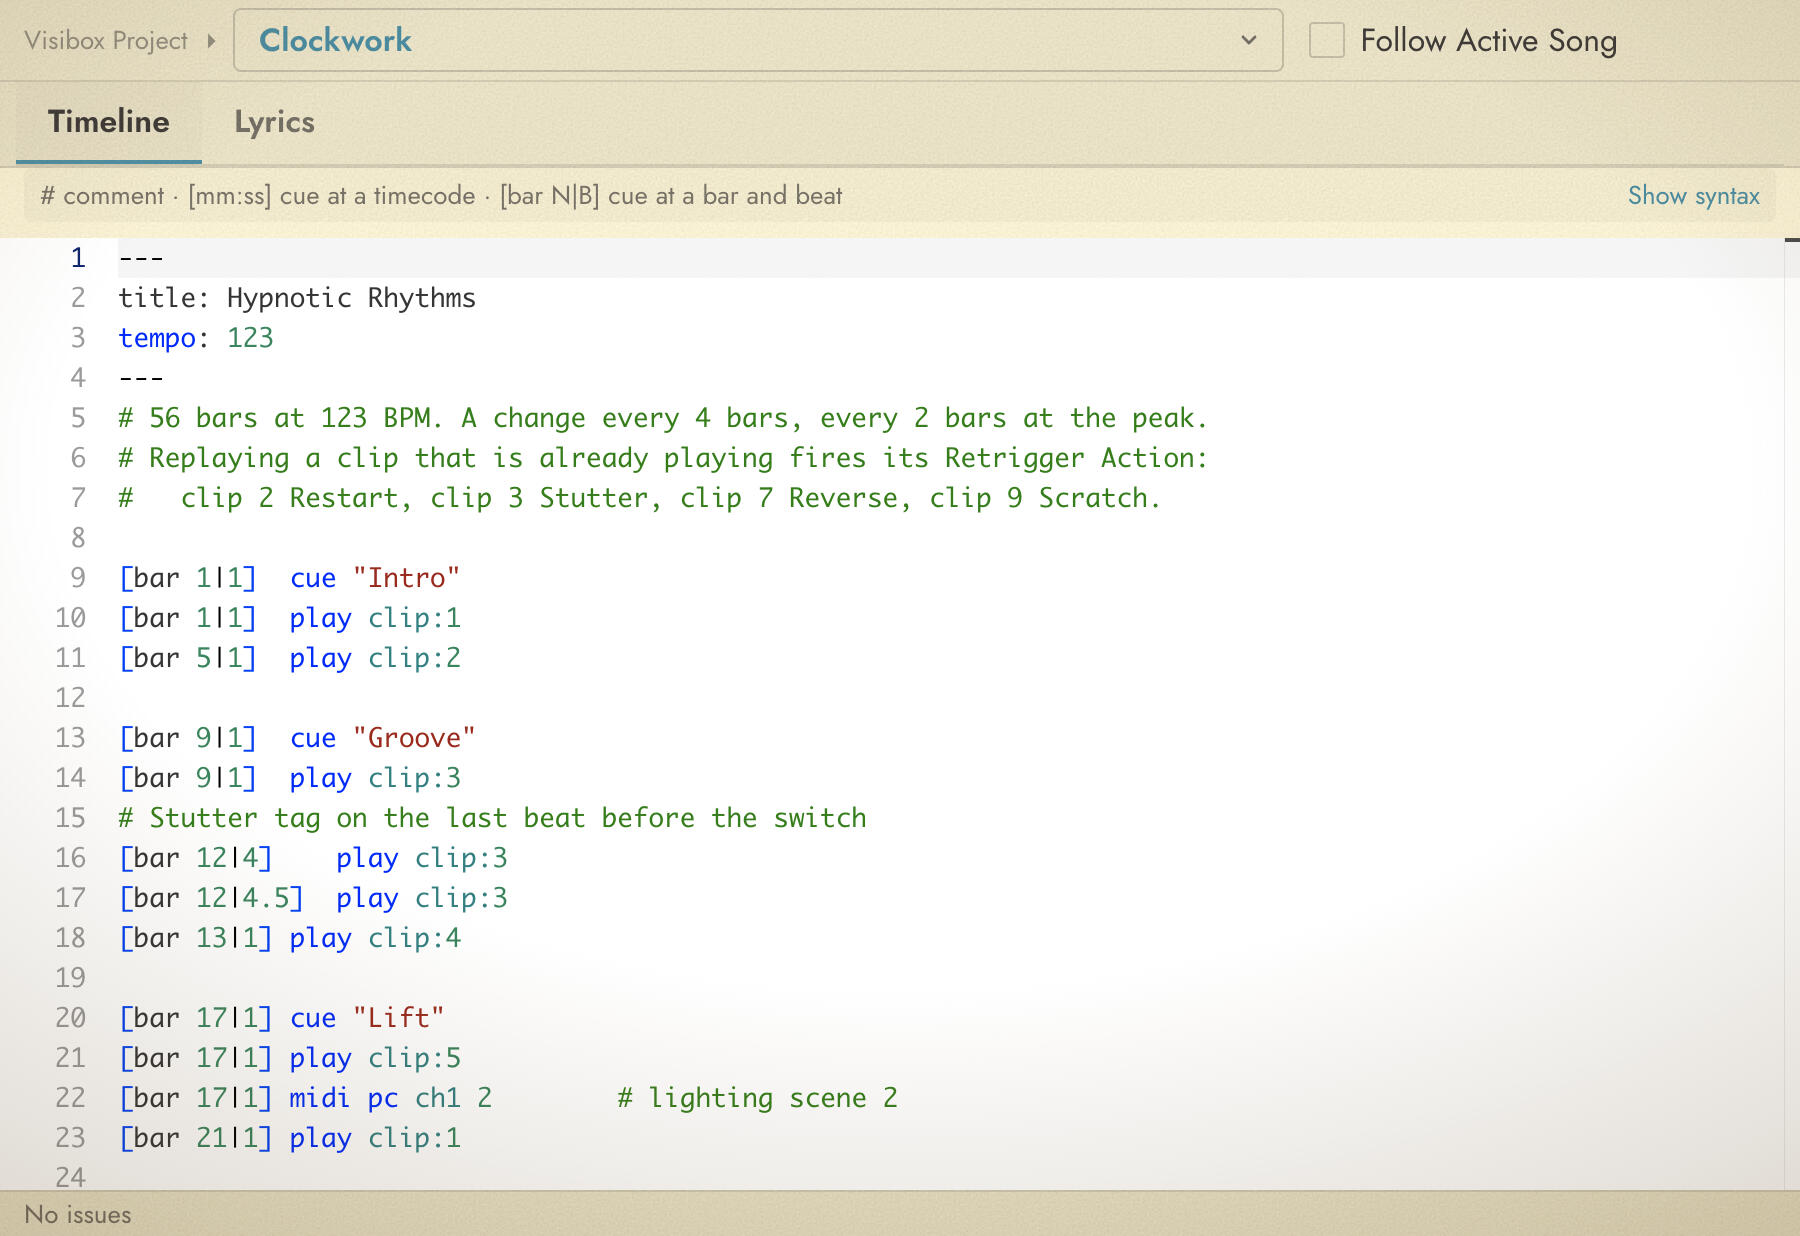1800x1236 pixels.
Task: Click the 'midi pc ch1 2' line
Action: [x=305, y=1098]
